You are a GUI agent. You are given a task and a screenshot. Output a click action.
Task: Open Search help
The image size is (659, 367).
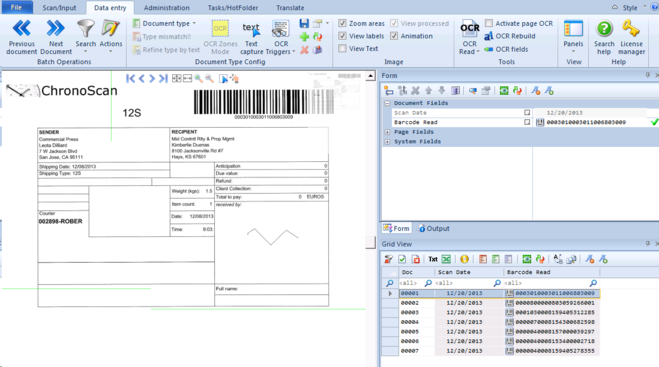(604, 37)
